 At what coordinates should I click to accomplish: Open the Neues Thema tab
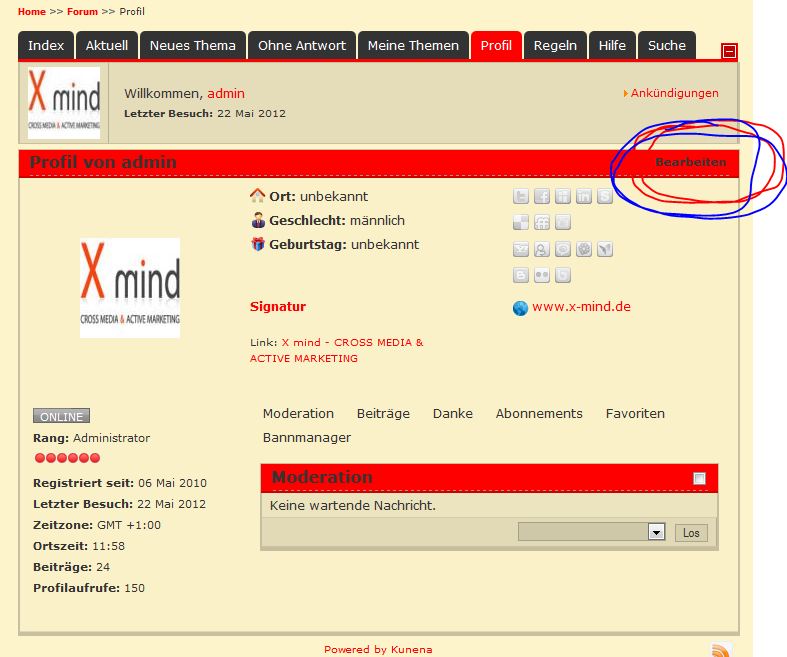tap(192, 45)
